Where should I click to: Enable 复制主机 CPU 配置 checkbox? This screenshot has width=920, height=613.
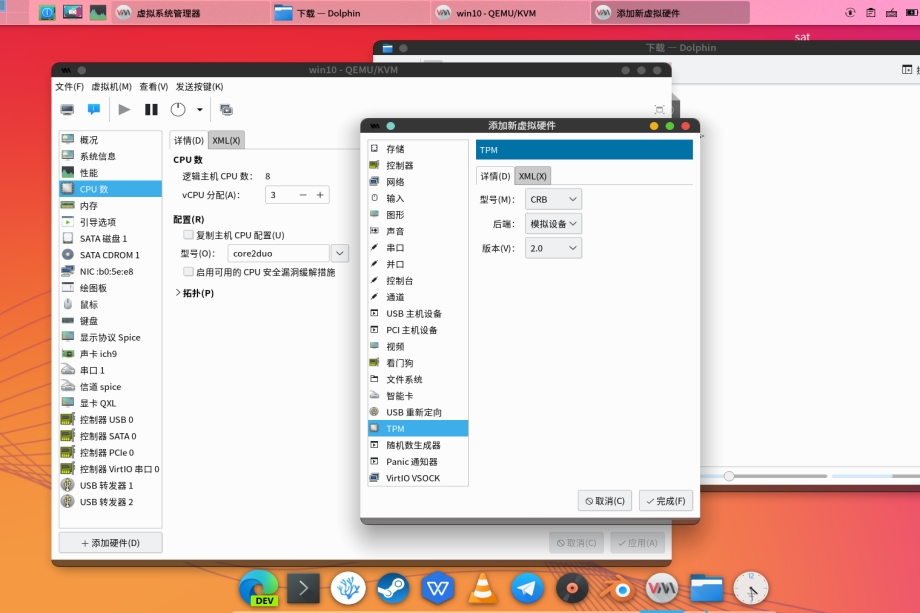(x=188, y=235)
